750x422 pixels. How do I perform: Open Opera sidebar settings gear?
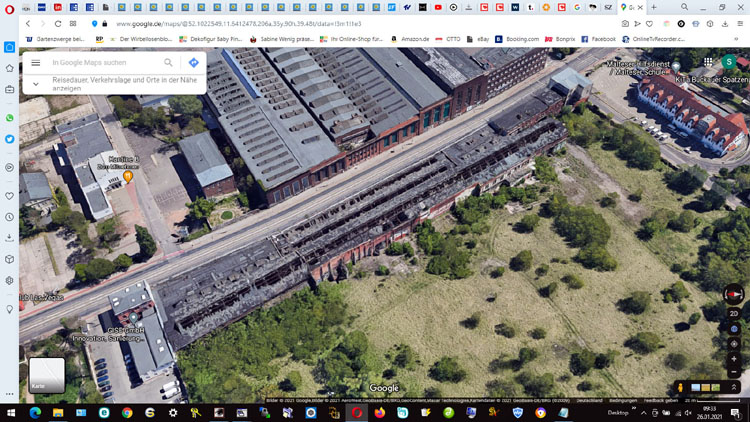coord(10,281)
